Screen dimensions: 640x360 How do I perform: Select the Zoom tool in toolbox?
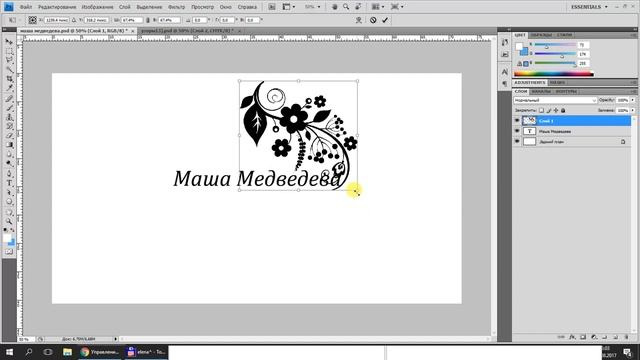(9, 221)
